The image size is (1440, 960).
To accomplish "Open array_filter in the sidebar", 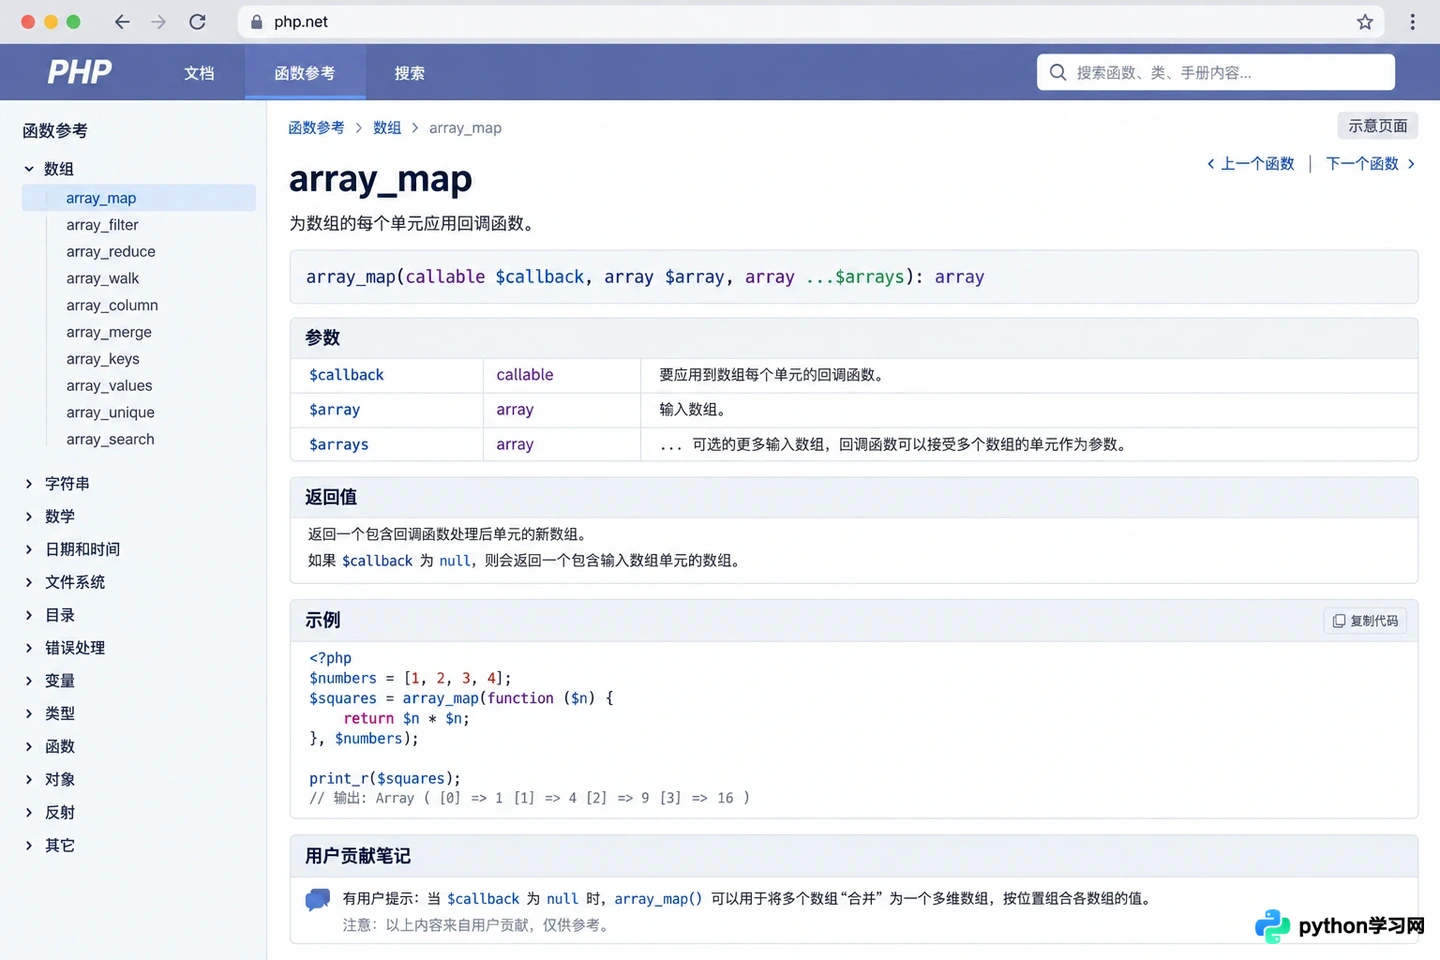I will (x=102, y=225).
